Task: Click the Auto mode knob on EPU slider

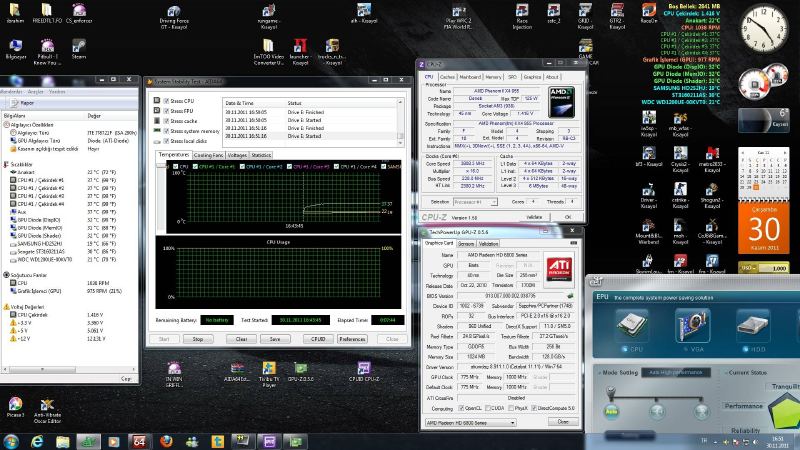Action: pyautogui.click(x=611, y=411)
